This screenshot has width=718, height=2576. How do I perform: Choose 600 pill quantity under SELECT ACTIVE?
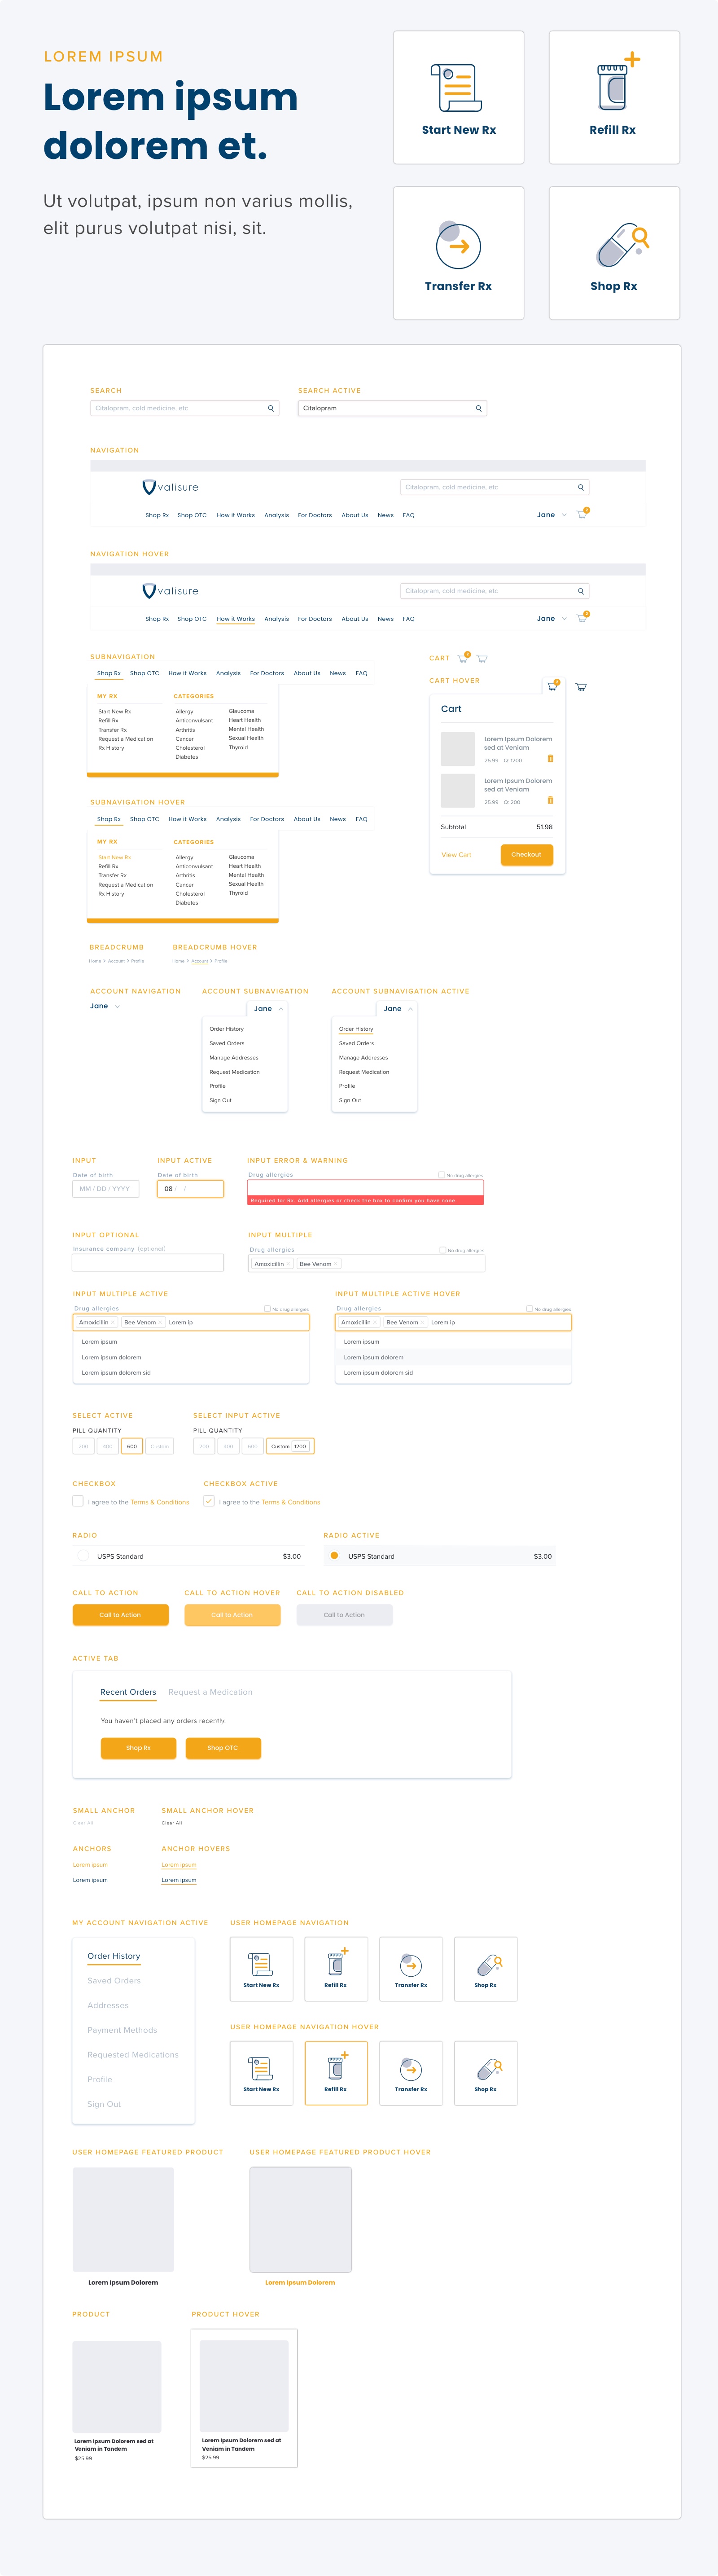[x=132, y=1446]
